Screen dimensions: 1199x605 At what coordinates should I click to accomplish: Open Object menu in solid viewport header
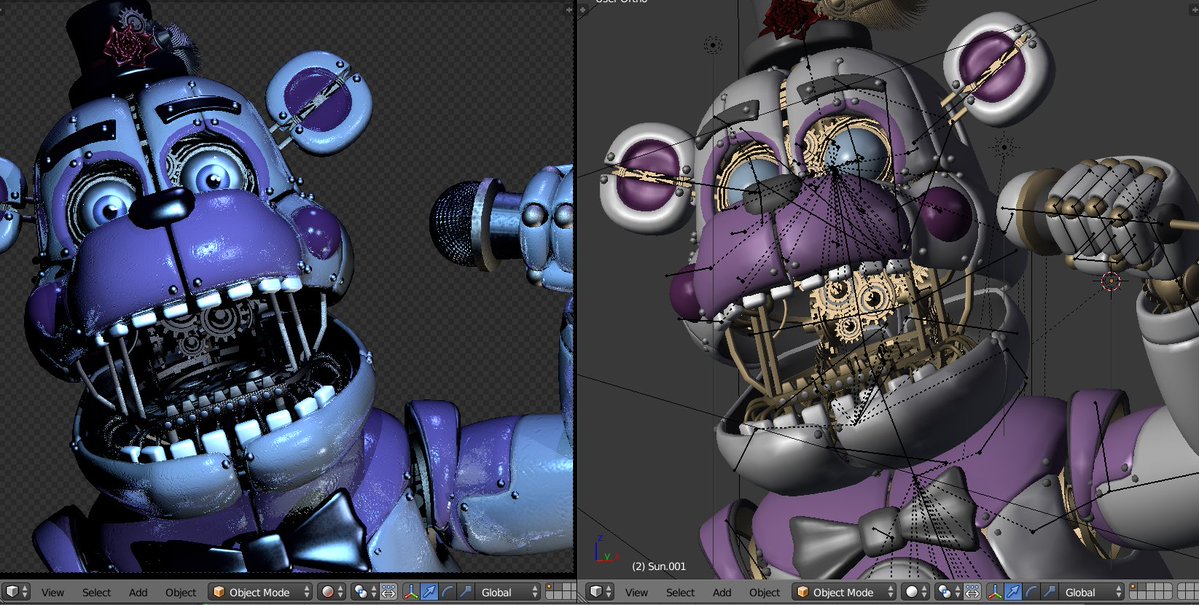pos(765,592)
